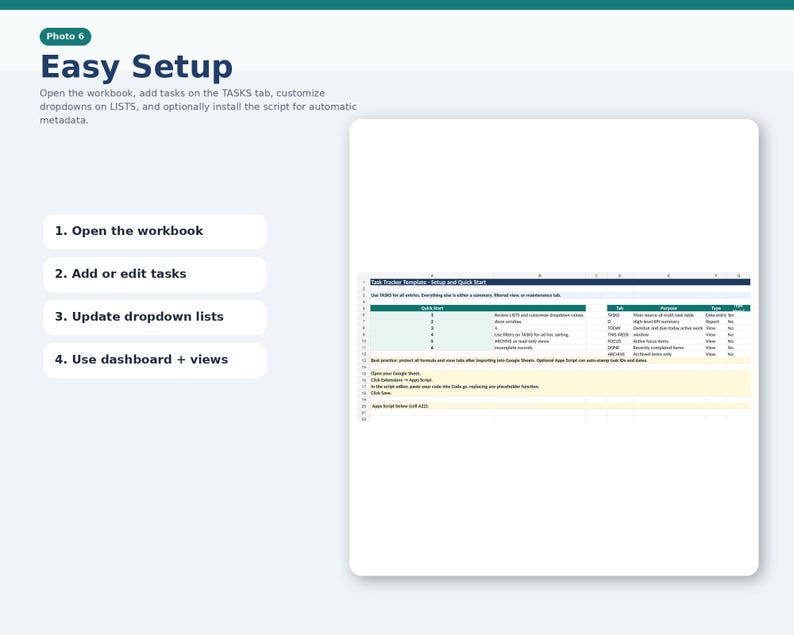Click the 'Use TASKS for all entries' row
Screen dimensions: 794x635
click(560, 295)
